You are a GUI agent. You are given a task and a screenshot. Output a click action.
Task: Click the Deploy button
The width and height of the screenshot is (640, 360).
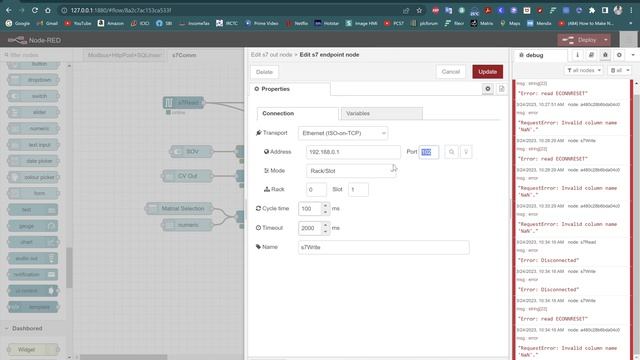[x=580, y=40]
